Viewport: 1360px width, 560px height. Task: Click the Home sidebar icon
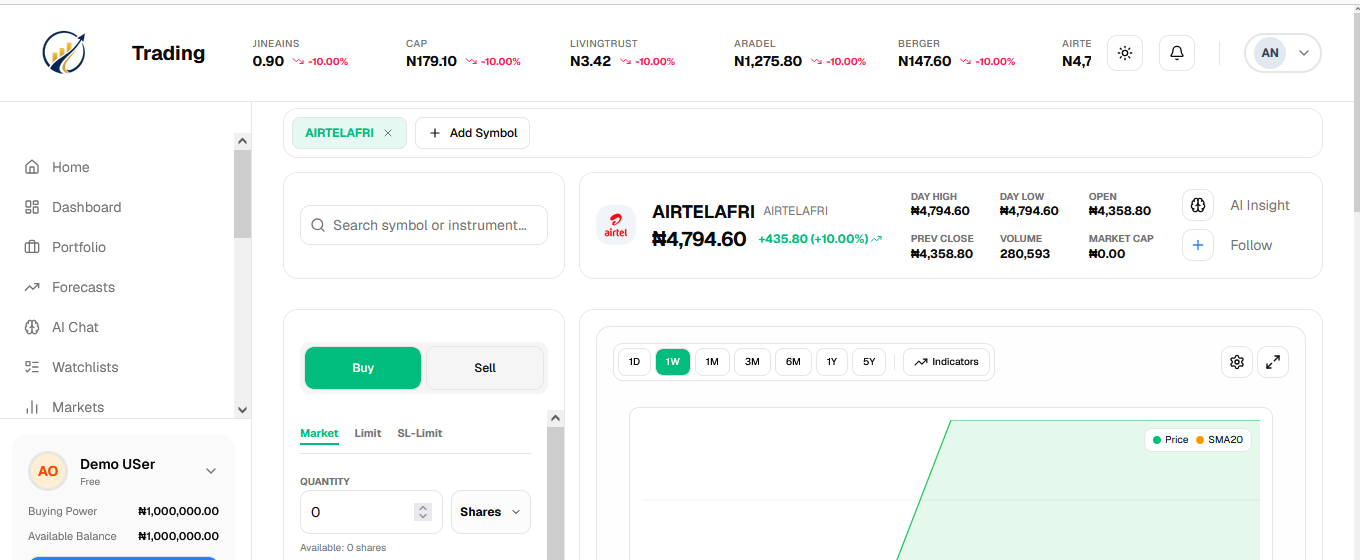(x=32, y=167)
